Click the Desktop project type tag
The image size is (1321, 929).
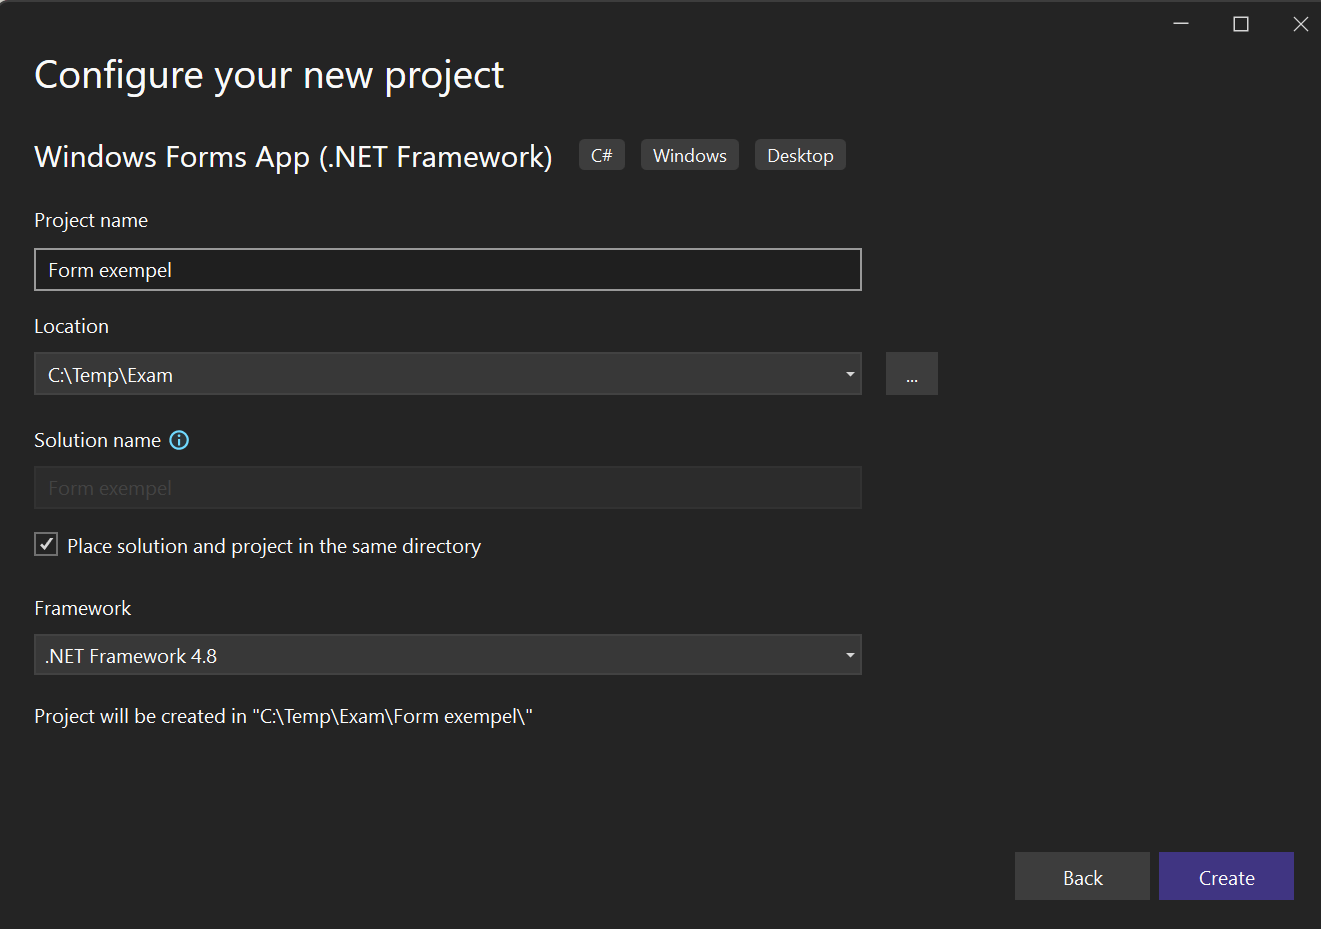point(800,155)
